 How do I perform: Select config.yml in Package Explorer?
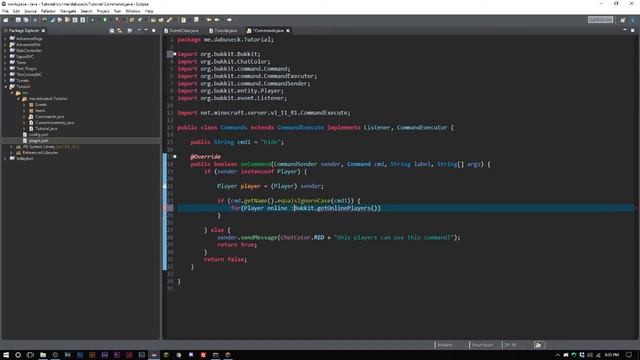pos(38,134)
